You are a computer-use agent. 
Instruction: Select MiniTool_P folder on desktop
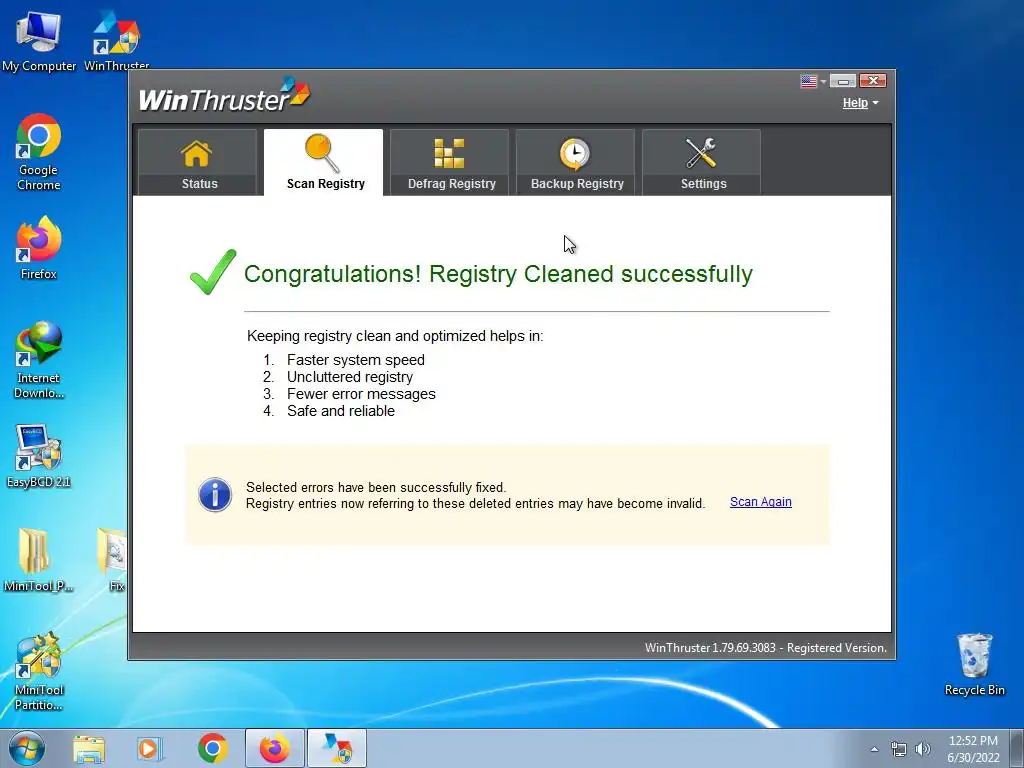39,560
